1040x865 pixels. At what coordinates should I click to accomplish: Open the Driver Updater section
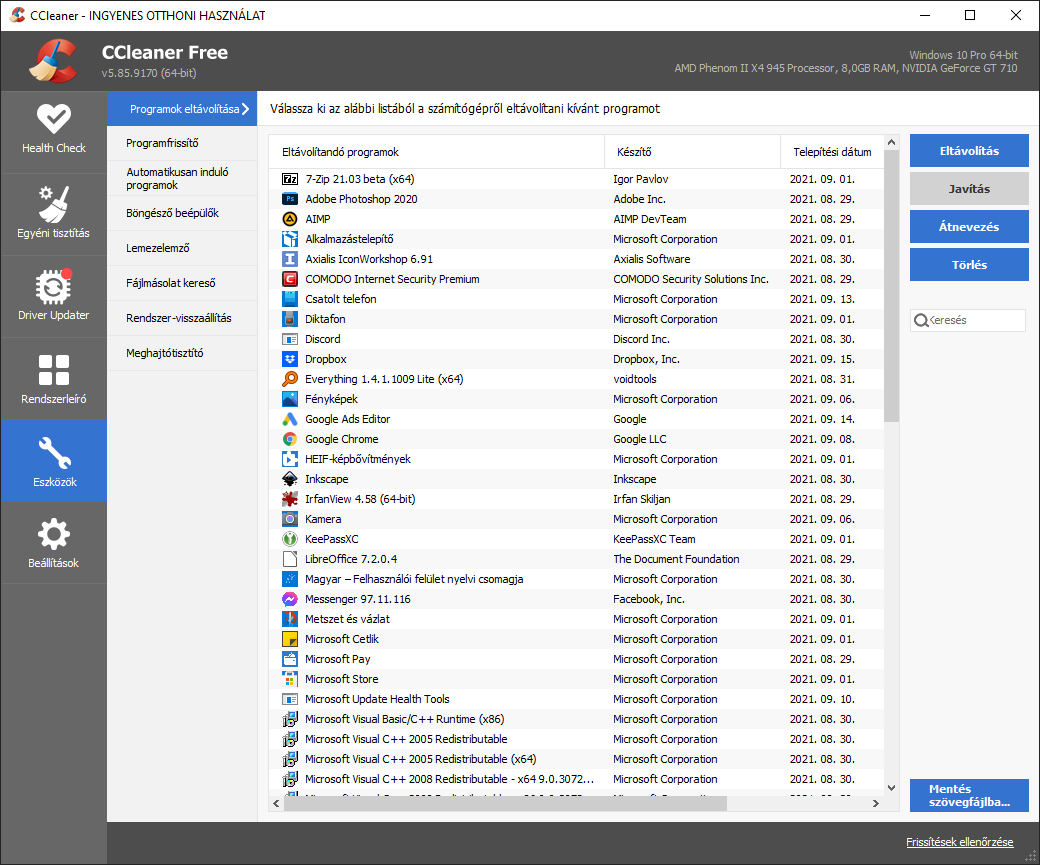pos(54,297)
